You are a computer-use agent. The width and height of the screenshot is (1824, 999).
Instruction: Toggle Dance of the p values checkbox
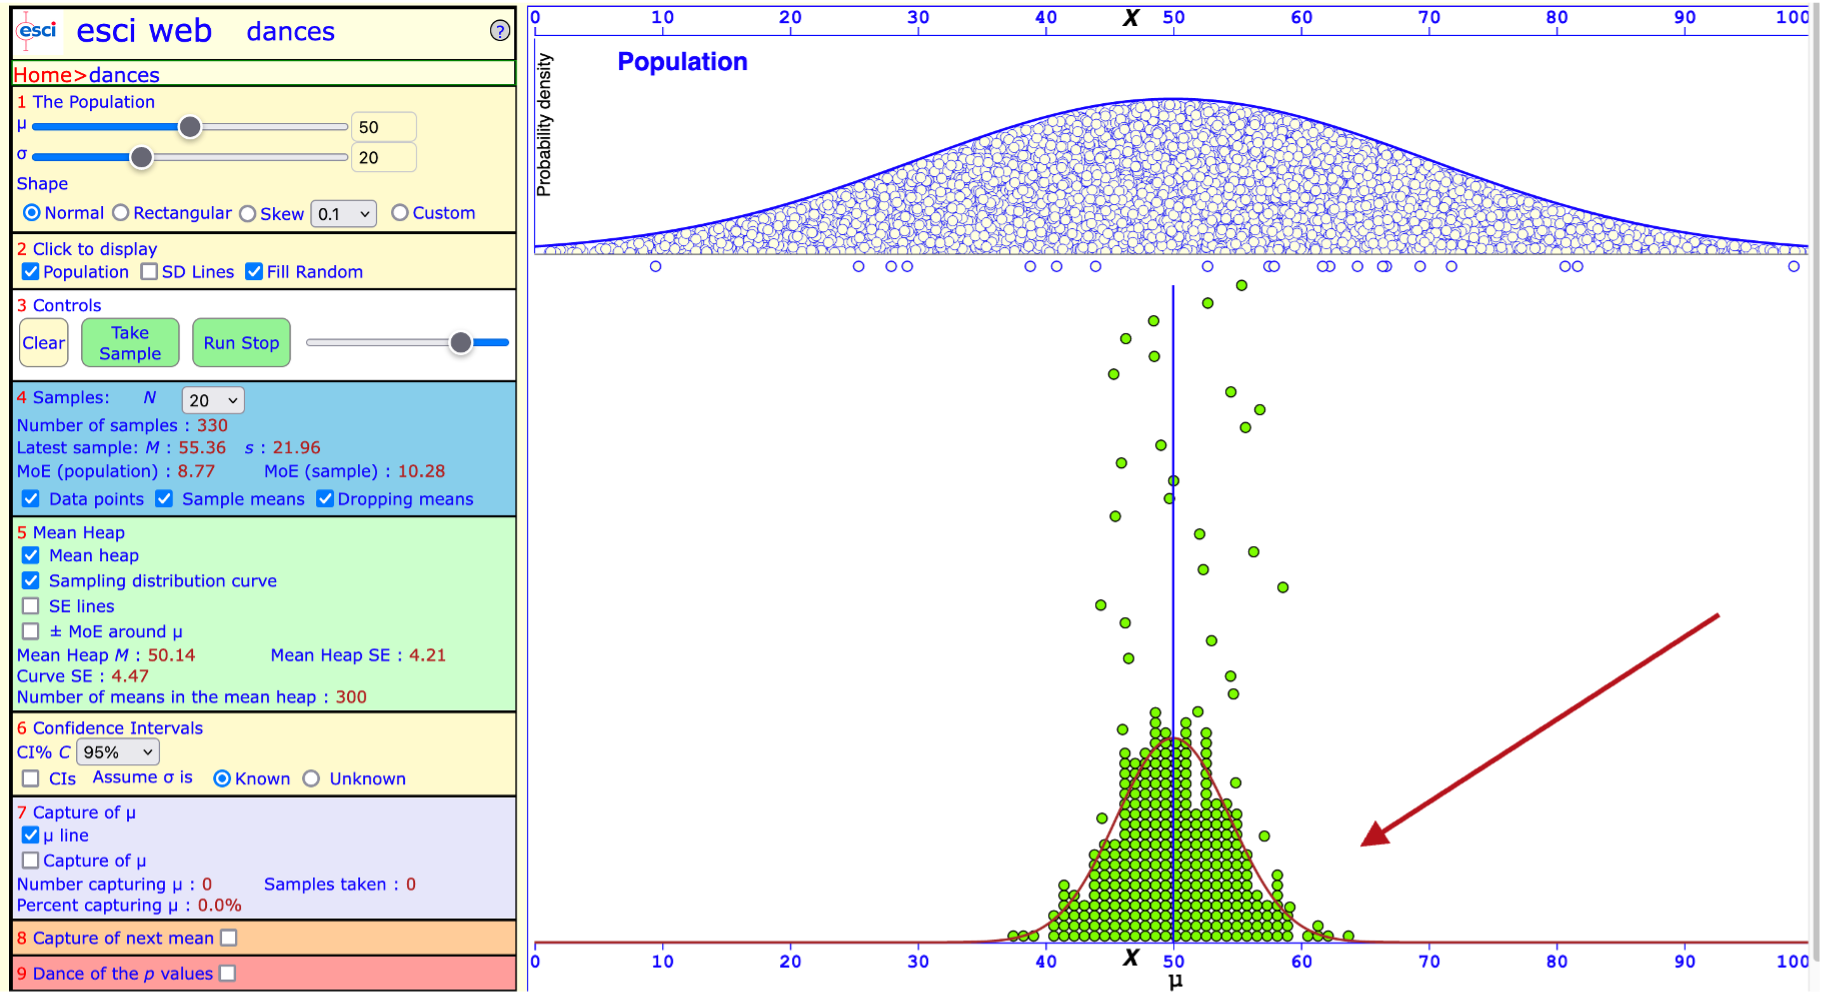click(228, 973)
